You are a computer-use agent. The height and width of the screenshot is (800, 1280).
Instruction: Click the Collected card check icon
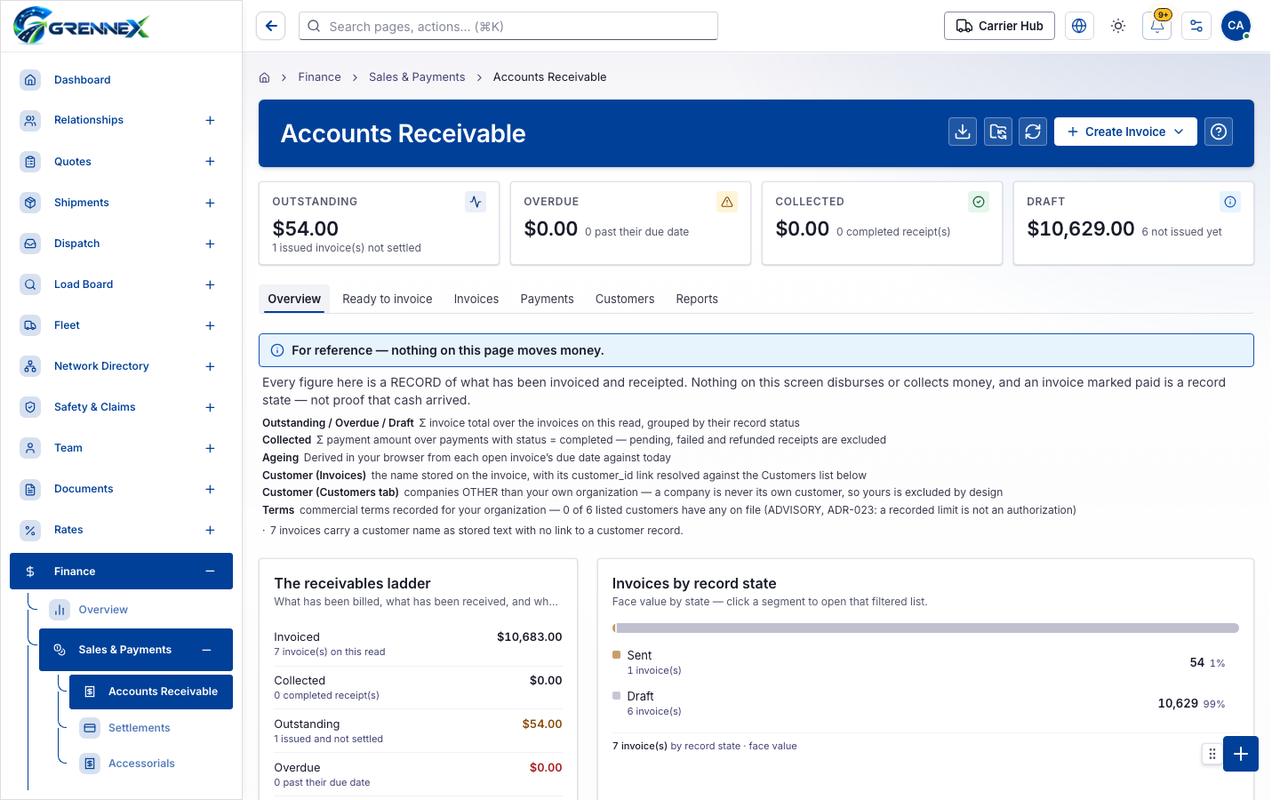click(979, 202)
